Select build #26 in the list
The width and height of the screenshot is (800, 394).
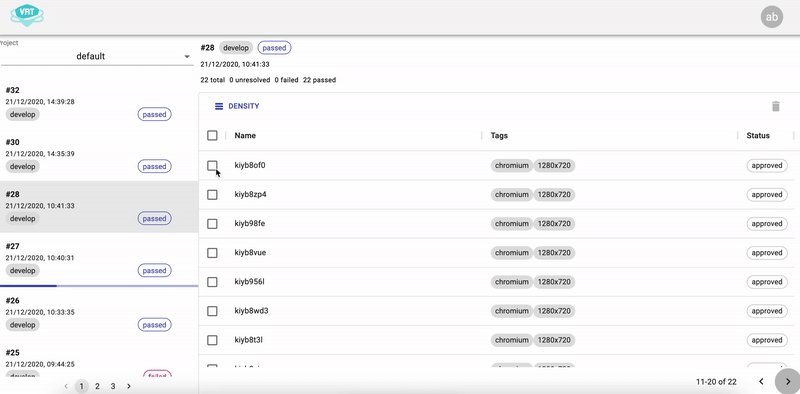point(99,313)
